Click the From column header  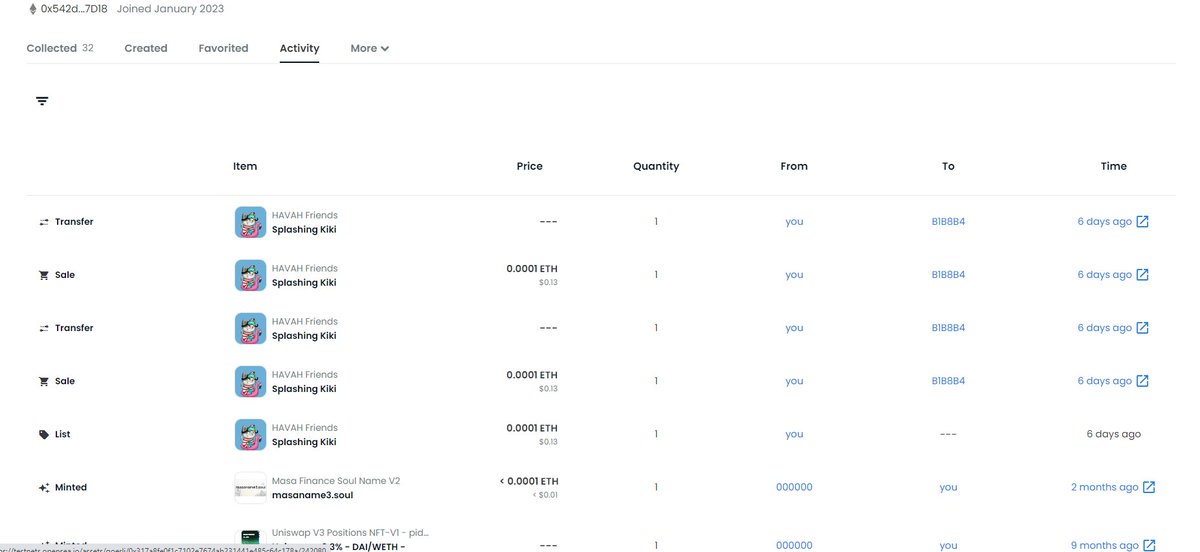(x=794, y=166)
